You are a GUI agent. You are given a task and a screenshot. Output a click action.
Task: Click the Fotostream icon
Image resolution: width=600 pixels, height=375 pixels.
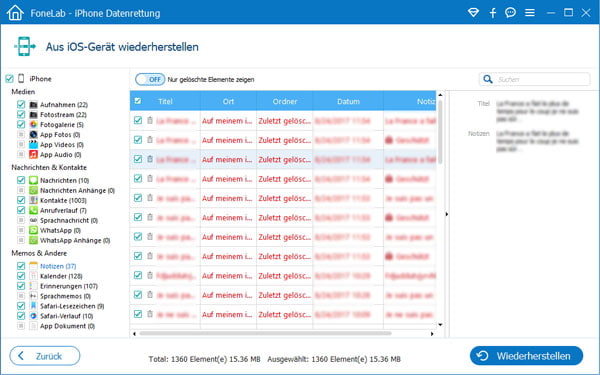point(34,114)
